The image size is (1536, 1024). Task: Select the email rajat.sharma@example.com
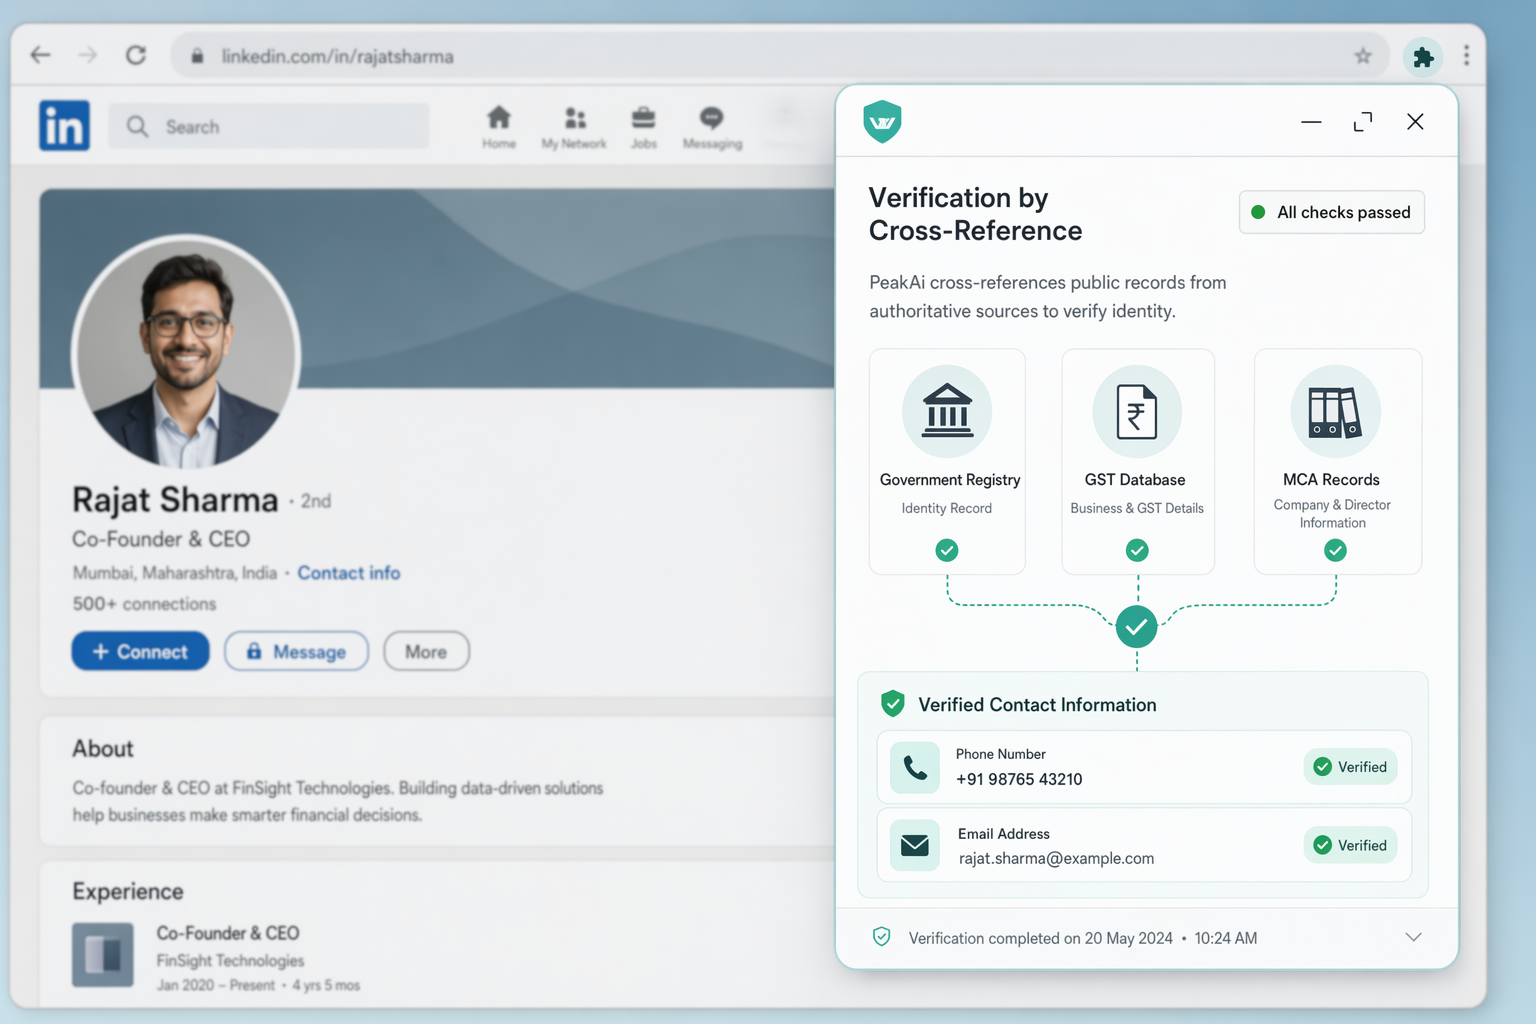click(1056, 858)
